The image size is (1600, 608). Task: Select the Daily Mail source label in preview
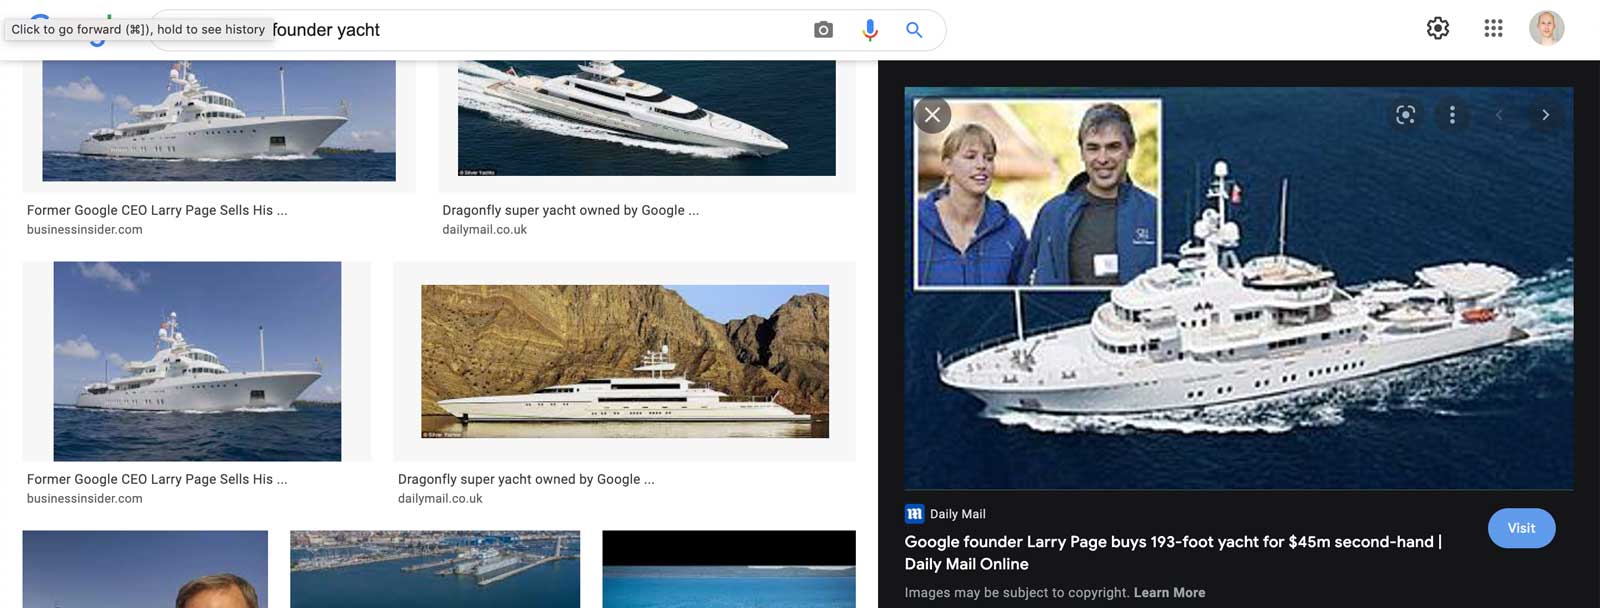tap(957, 513)
